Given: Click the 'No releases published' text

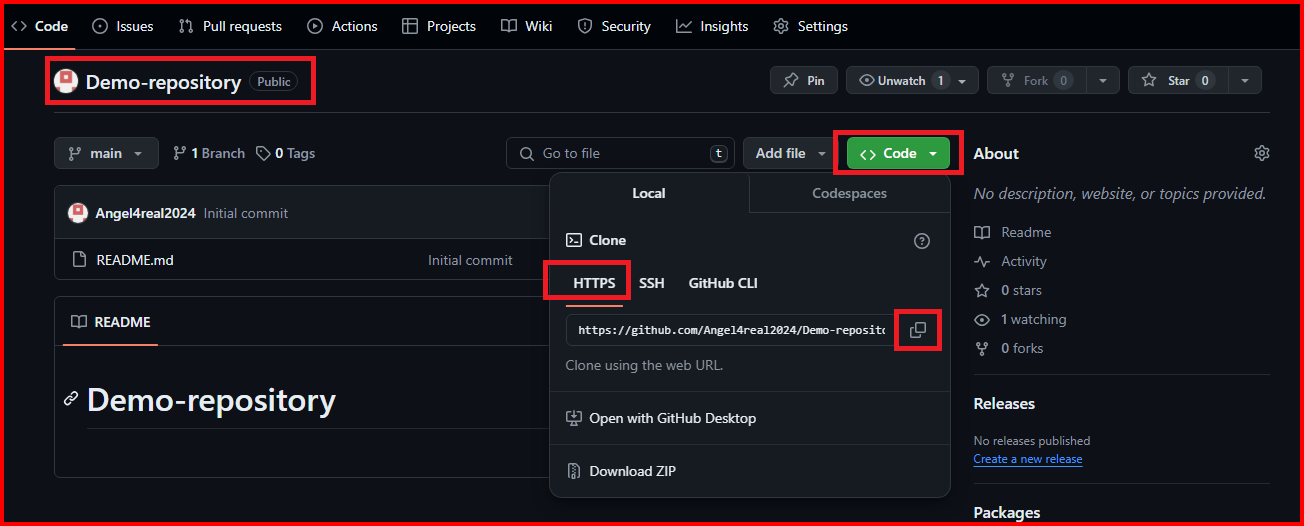Looking at the screenshot, I should pyautogui.click(x=1032, y=441).
